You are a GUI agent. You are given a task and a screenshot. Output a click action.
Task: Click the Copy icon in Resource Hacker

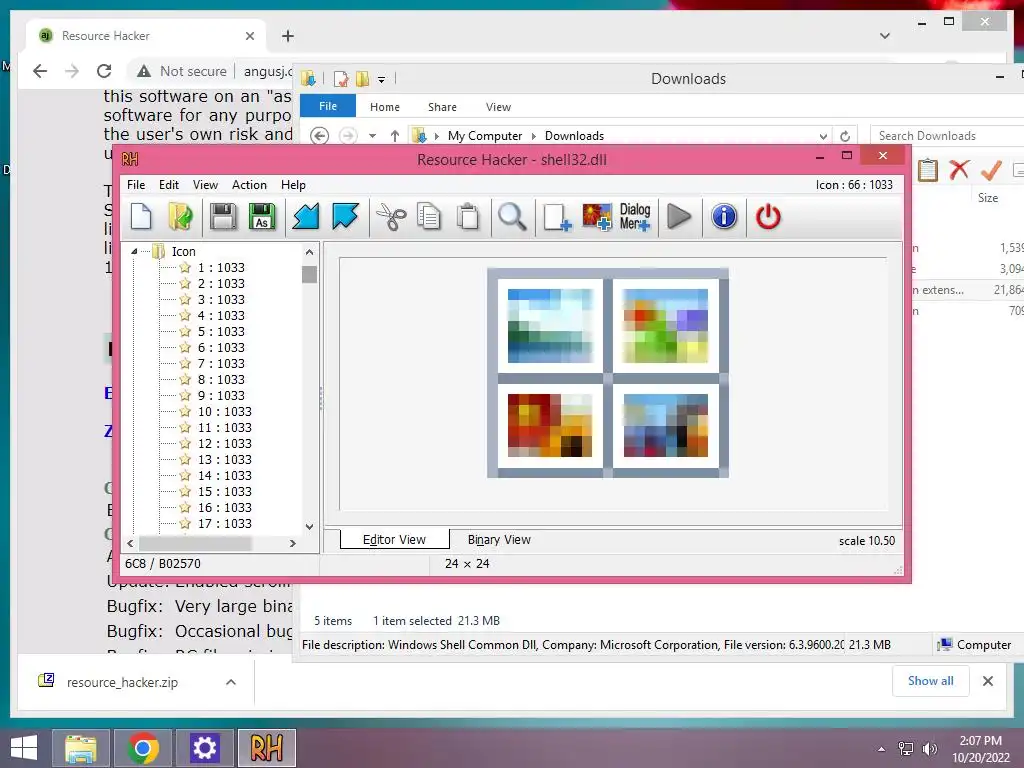429,217
